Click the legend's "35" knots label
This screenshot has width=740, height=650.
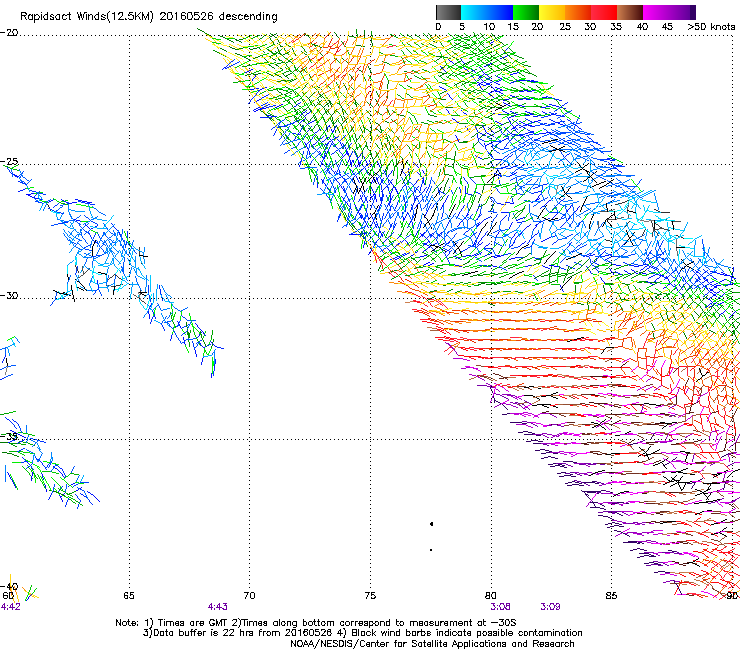[616, 27]
